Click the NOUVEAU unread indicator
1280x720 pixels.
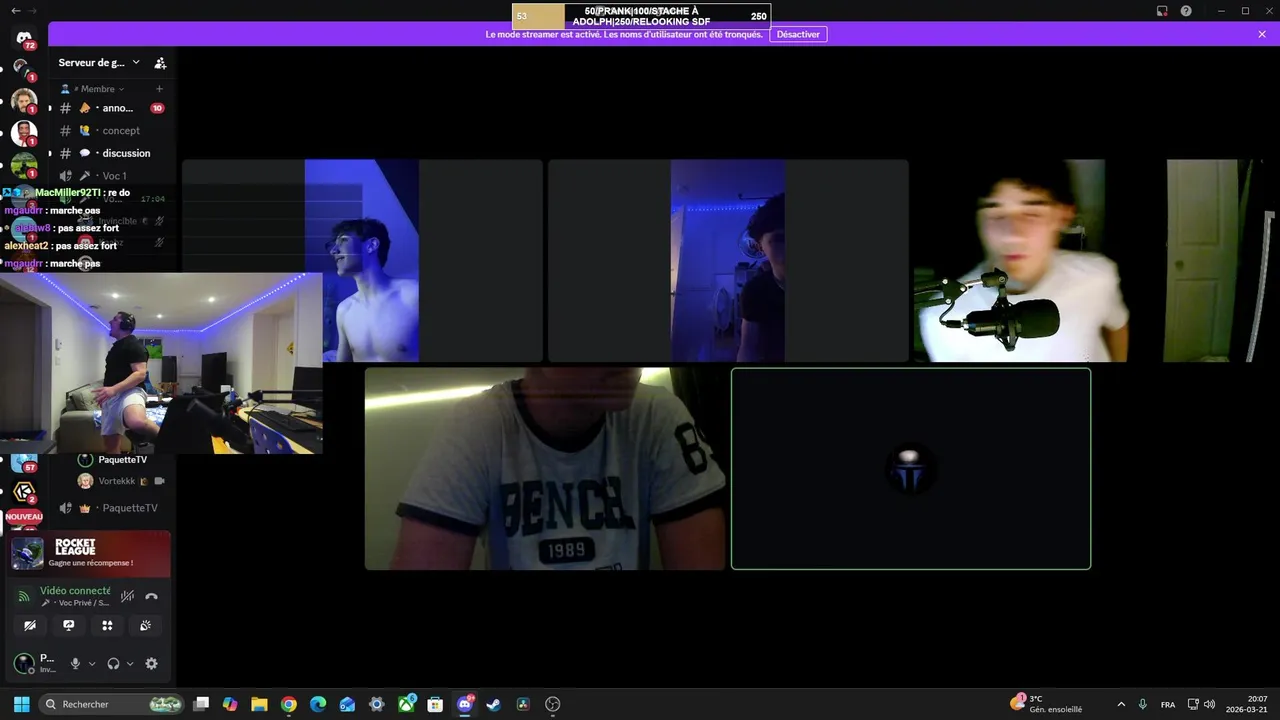click(24, 517)
